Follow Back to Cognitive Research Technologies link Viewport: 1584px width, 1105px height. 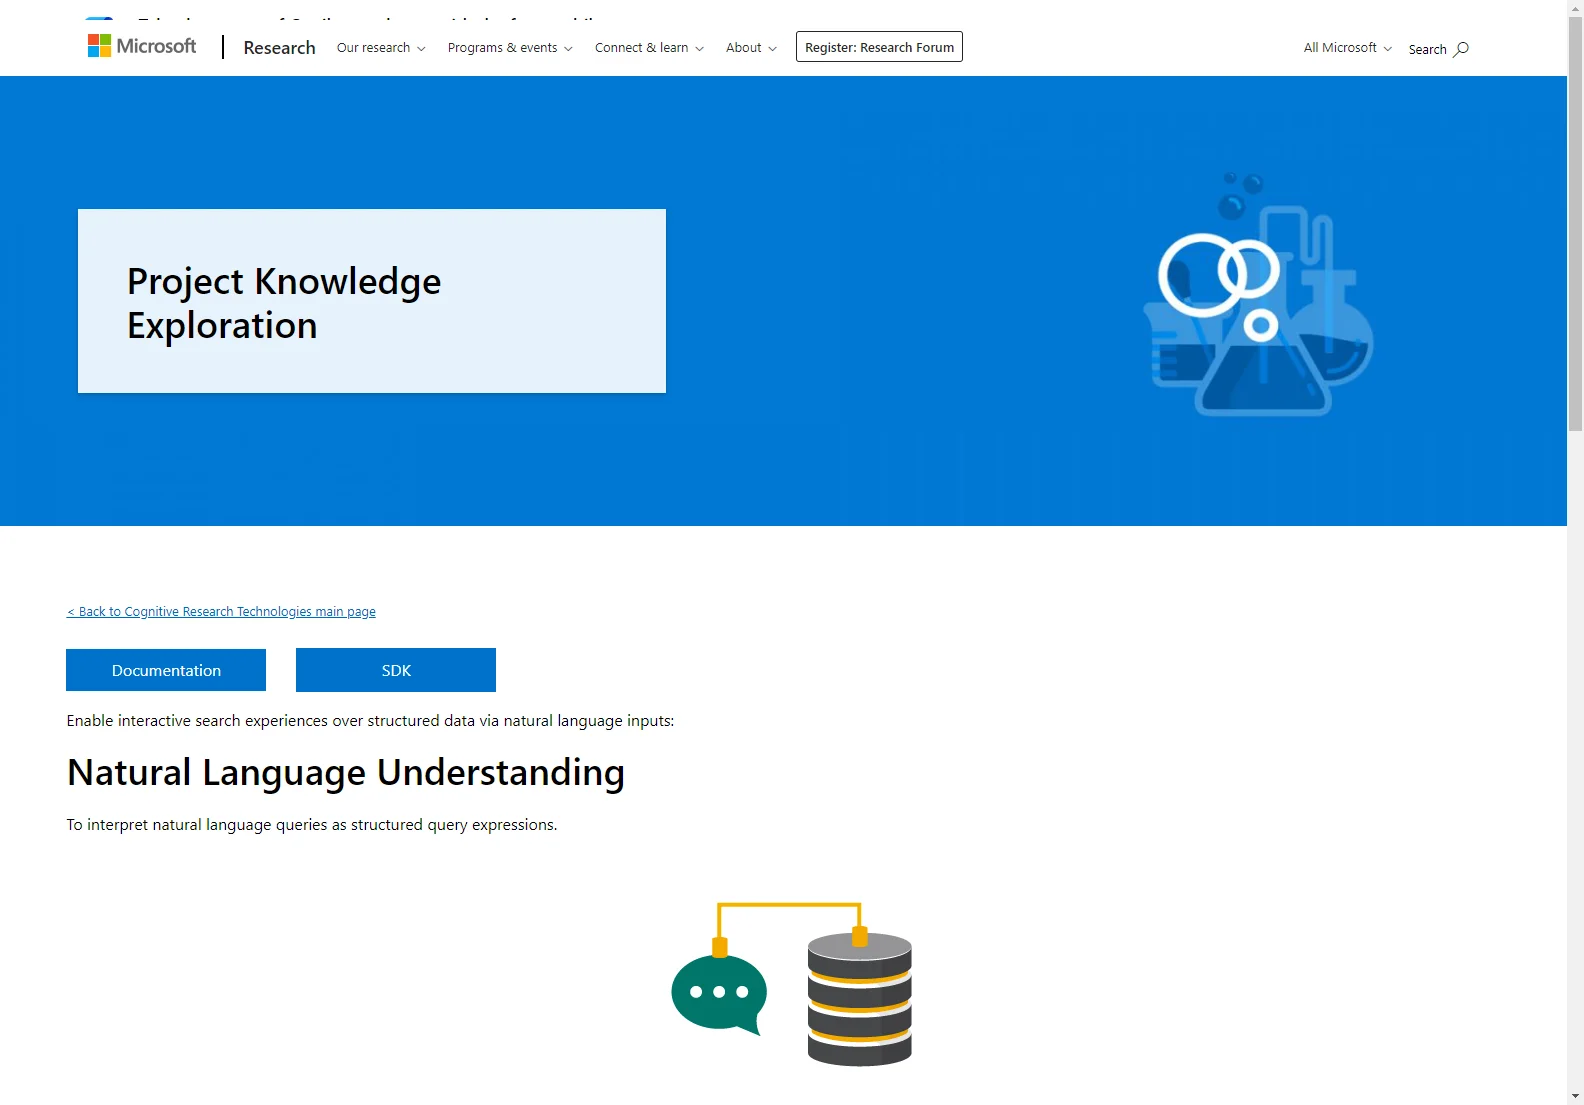(x=221, y=611)
